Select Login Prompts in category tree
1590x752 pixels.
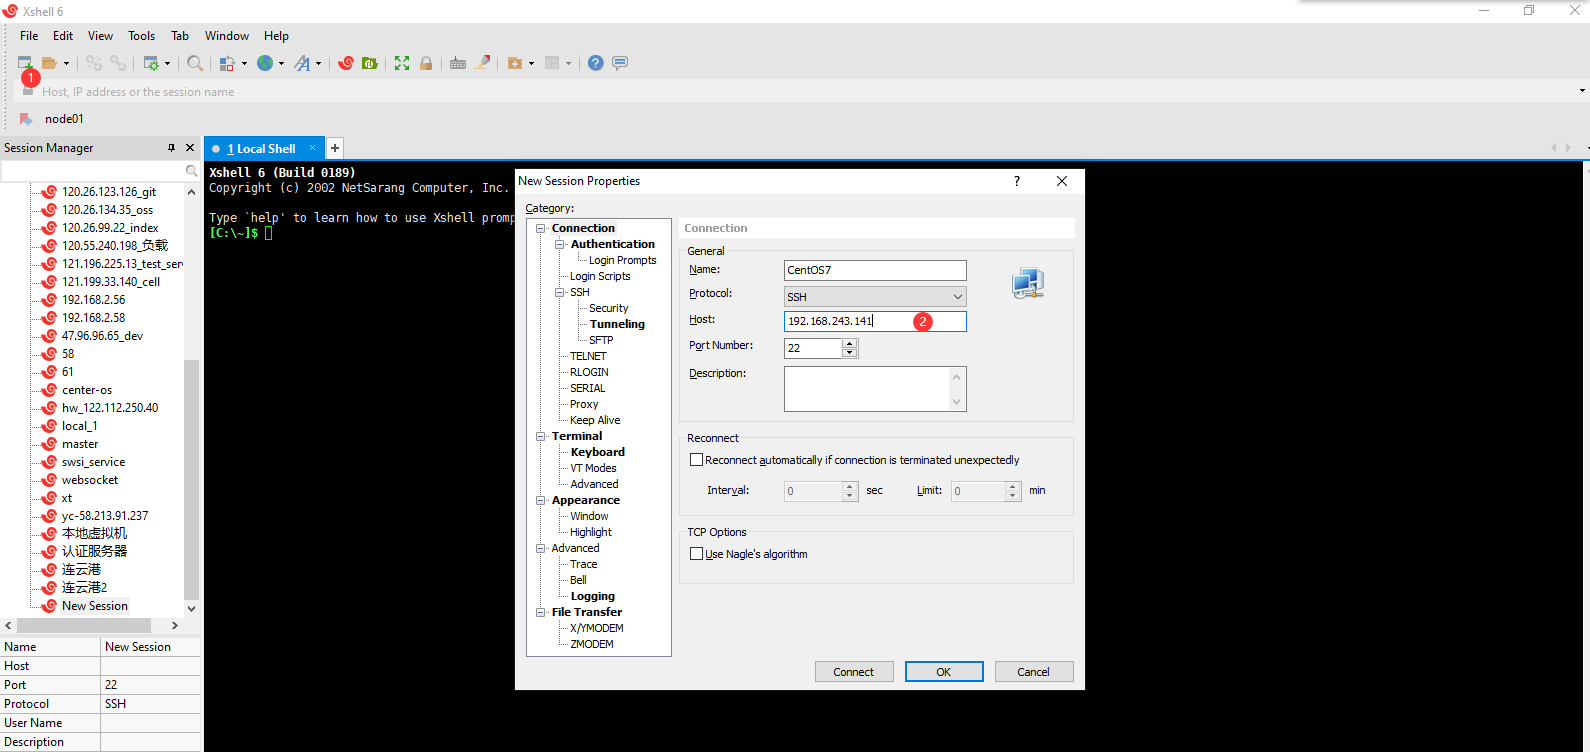622,260
